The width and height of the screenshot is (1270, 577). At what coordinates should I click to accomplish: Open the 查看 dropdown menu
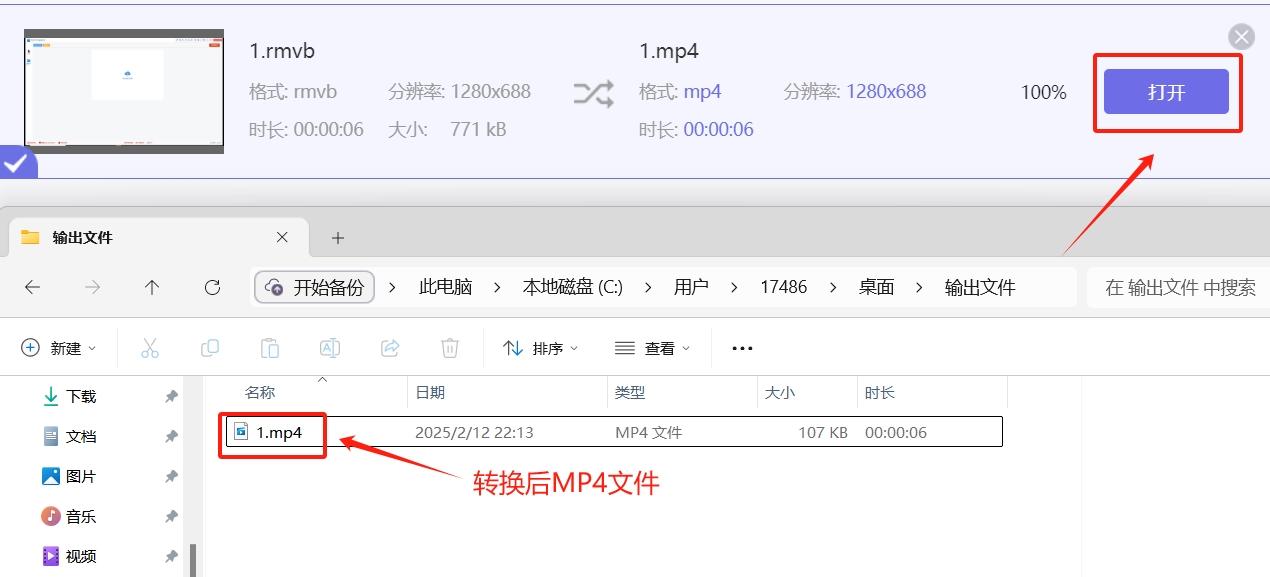pos(654,347)
